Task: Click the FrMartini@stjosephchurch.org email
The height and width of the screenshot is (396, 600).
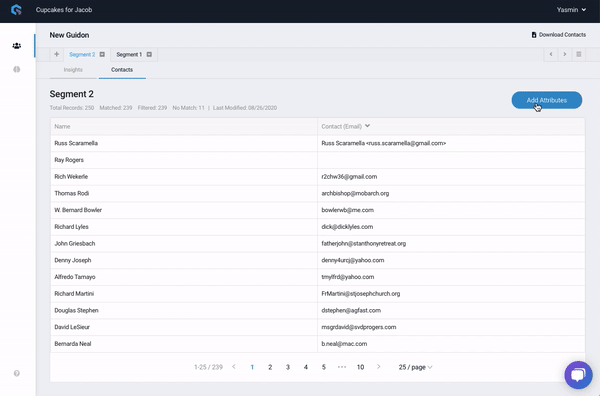Action: [360, 293]
